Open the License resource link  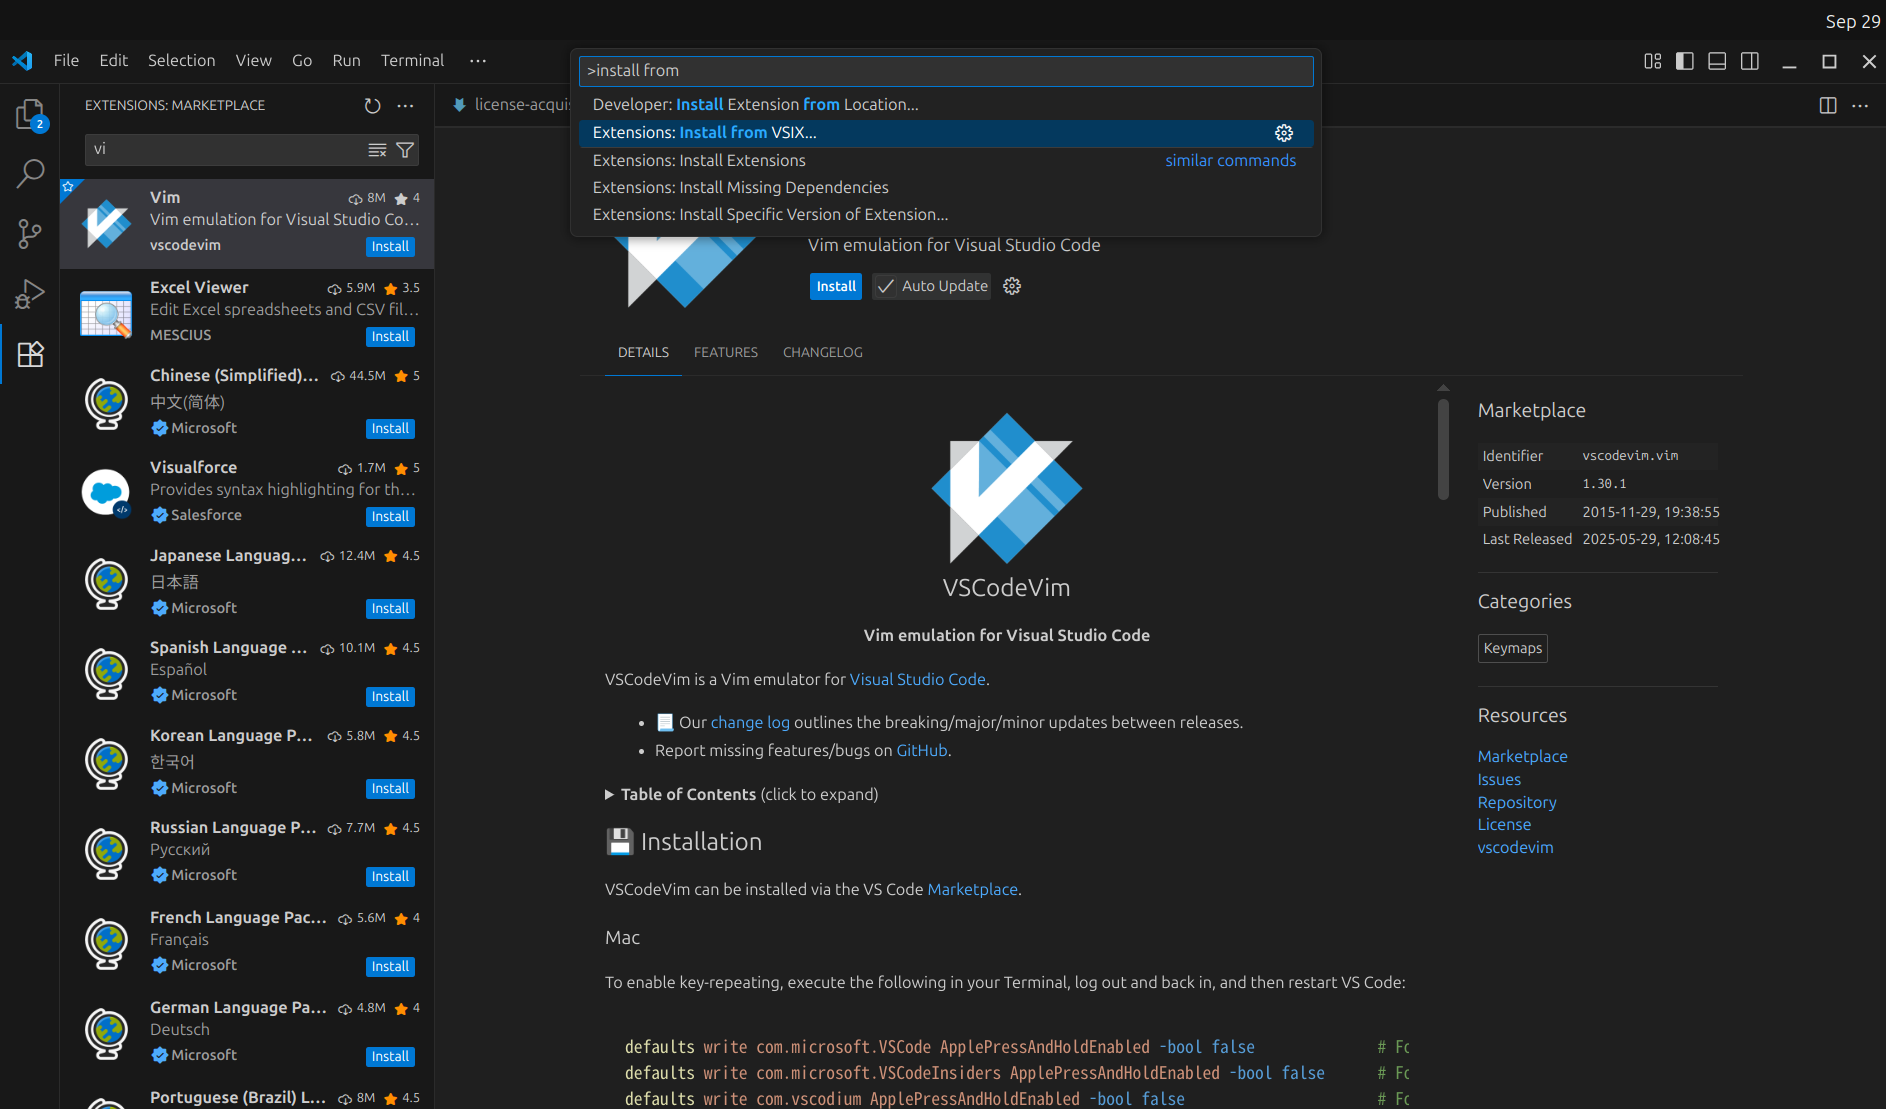1504,824
